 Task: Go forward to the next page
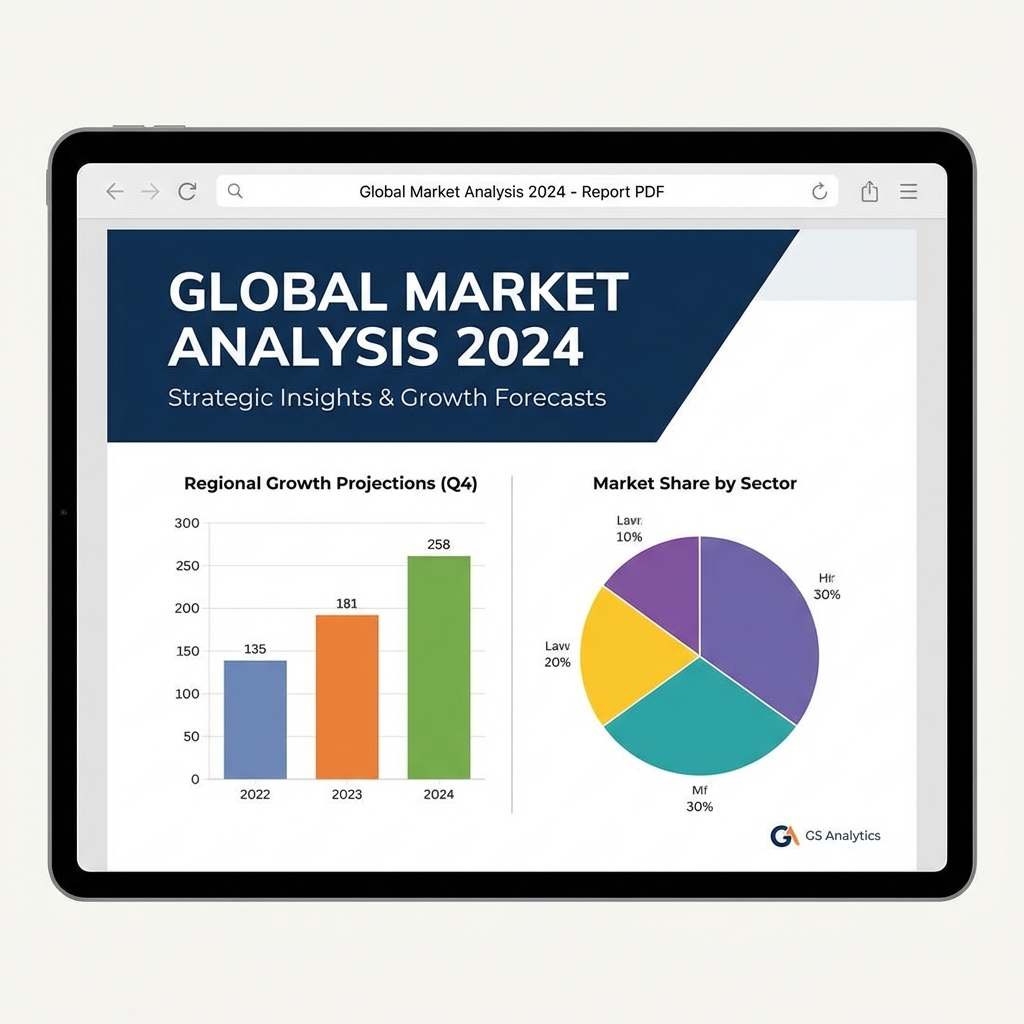[151, 191]
